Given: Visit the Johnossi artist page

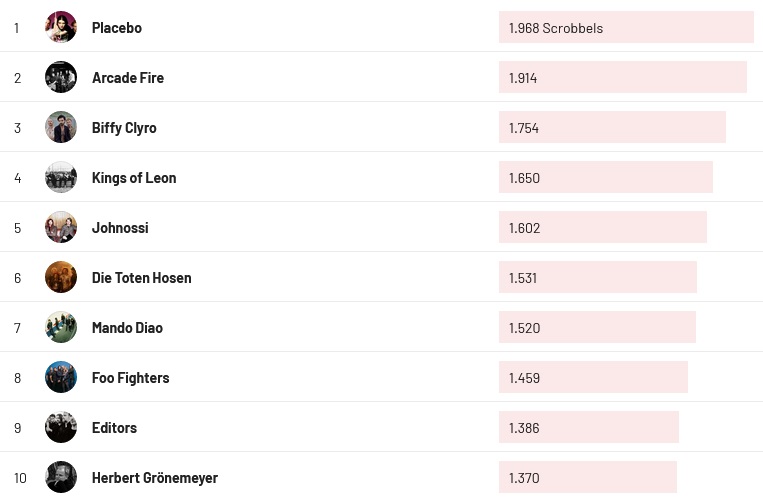Looking at the screenshot, I should point(120,228).
